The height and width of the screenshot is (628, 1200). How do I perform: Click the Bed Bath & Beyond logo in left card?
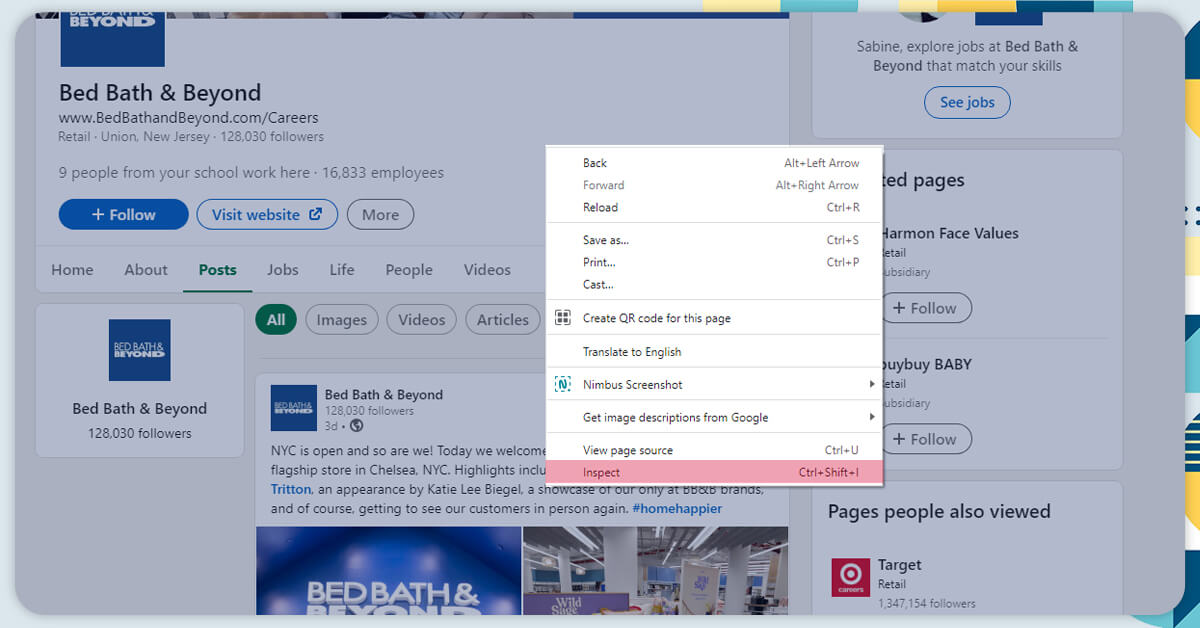(x=139, y=350)
